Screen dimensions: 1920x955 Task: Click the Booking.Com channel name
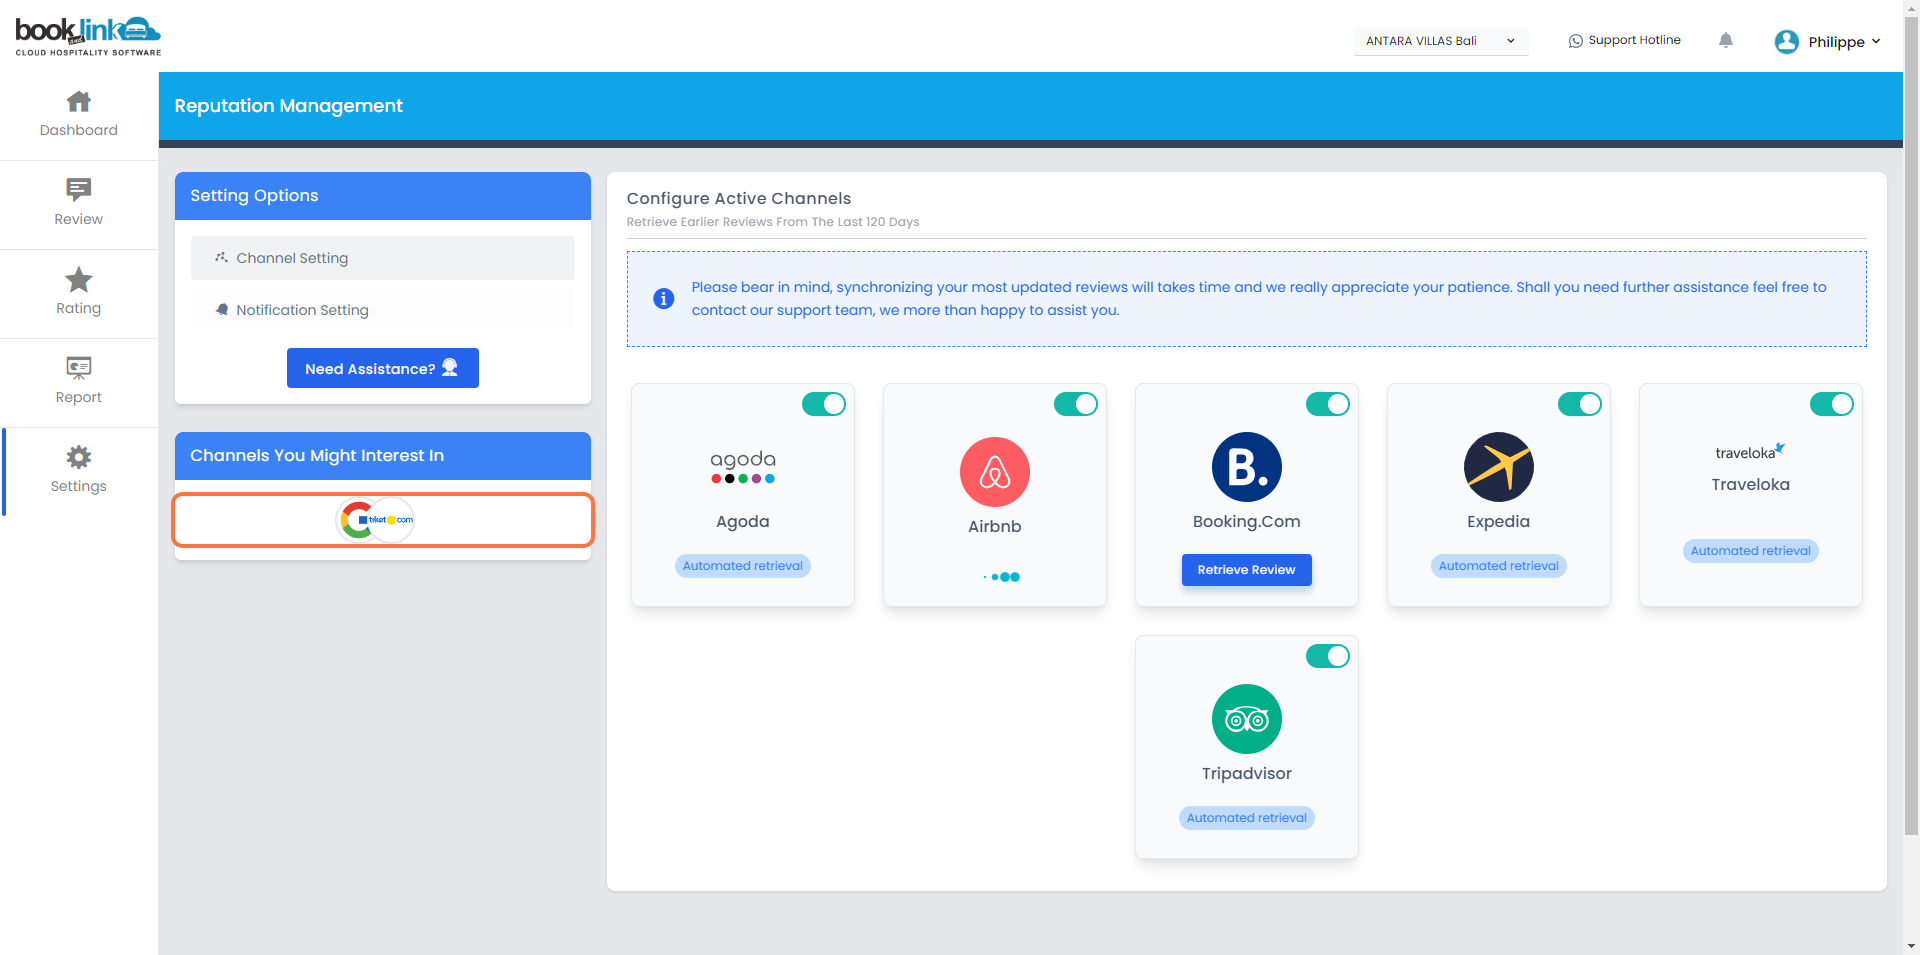1247,522
